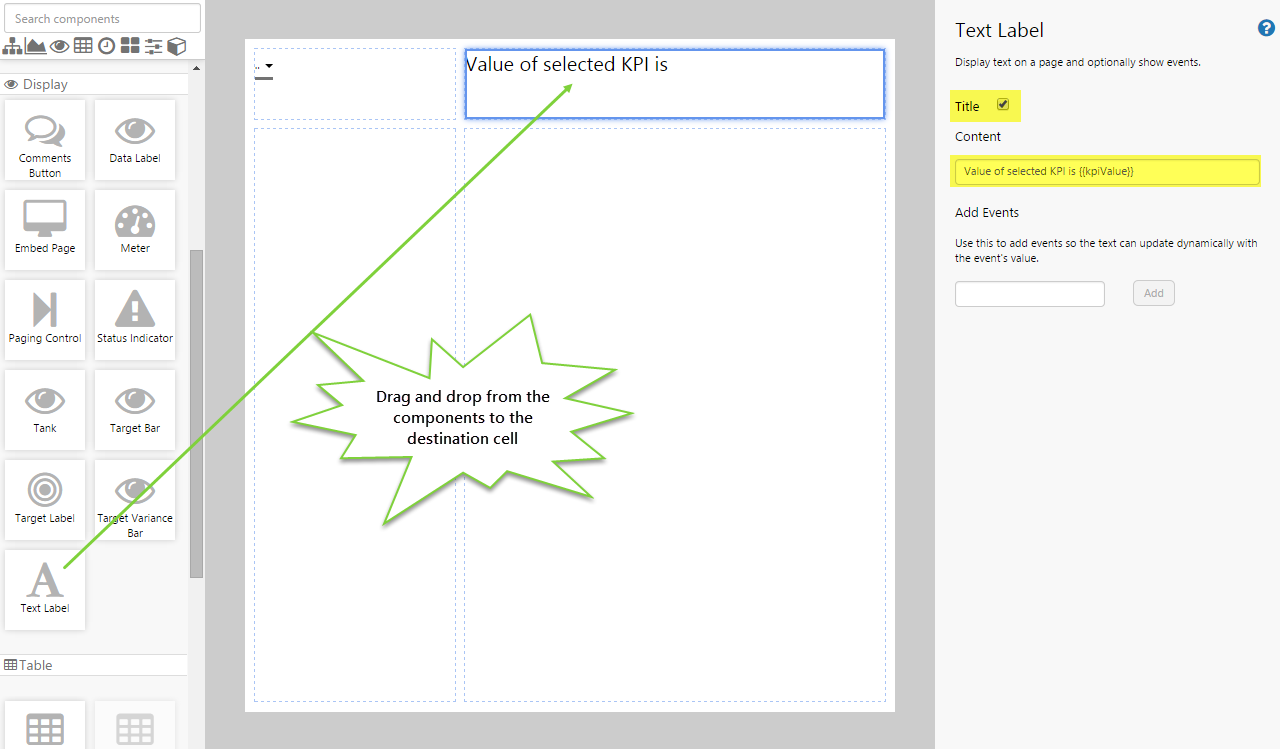Select the chart components category icon
The image size is (1280, 749).
click(x=35, y=46)
